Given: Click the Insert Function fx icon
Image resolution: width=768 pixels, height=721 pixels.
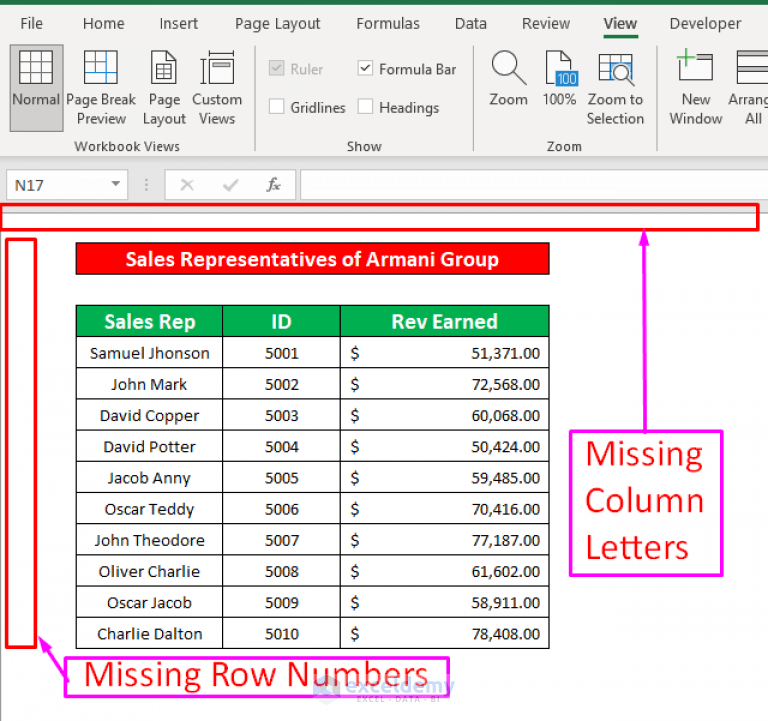Looking at the screenshot, I should tap(273, 185).
